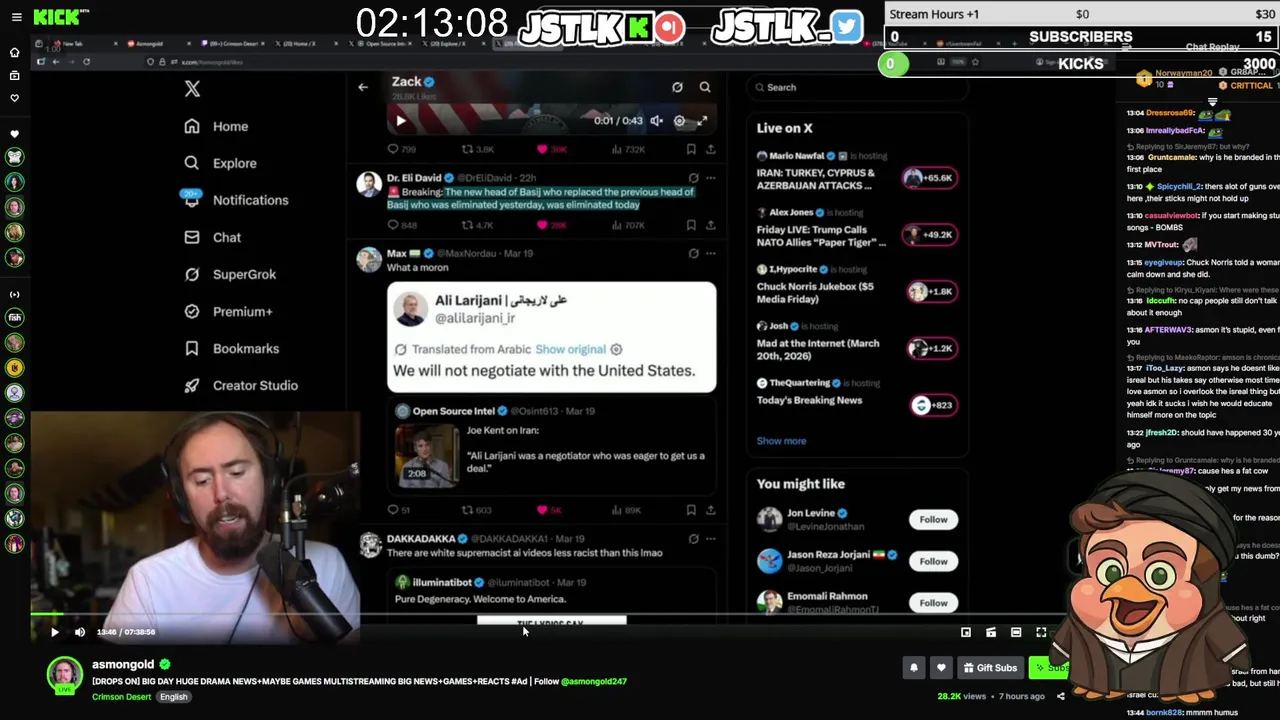The height and width of the screenshot is (720, 1280).
Task: Open more options on DAKKADAKKA tweet
Action: (710, 538)
